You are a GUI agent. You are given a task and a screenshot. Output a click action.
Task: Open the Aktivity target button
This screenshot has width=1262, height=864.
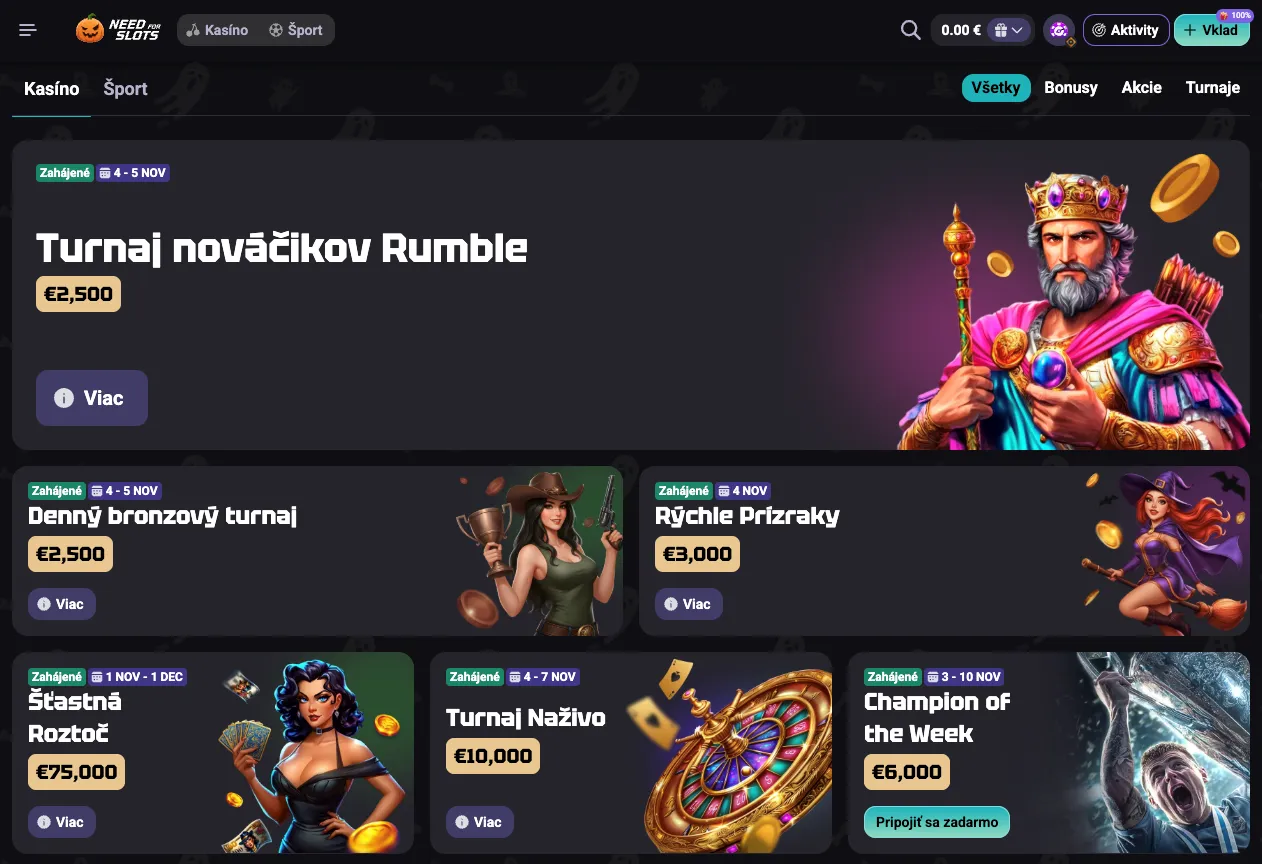click(x=1126, y=30)
